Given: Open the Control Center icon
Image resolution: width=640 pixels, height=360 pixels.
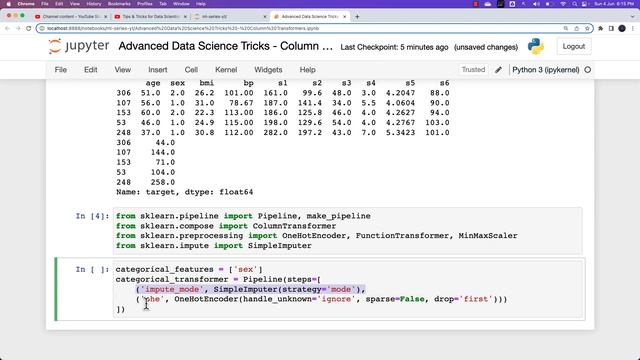Looking at the screenshot, I should click(584, 4).
